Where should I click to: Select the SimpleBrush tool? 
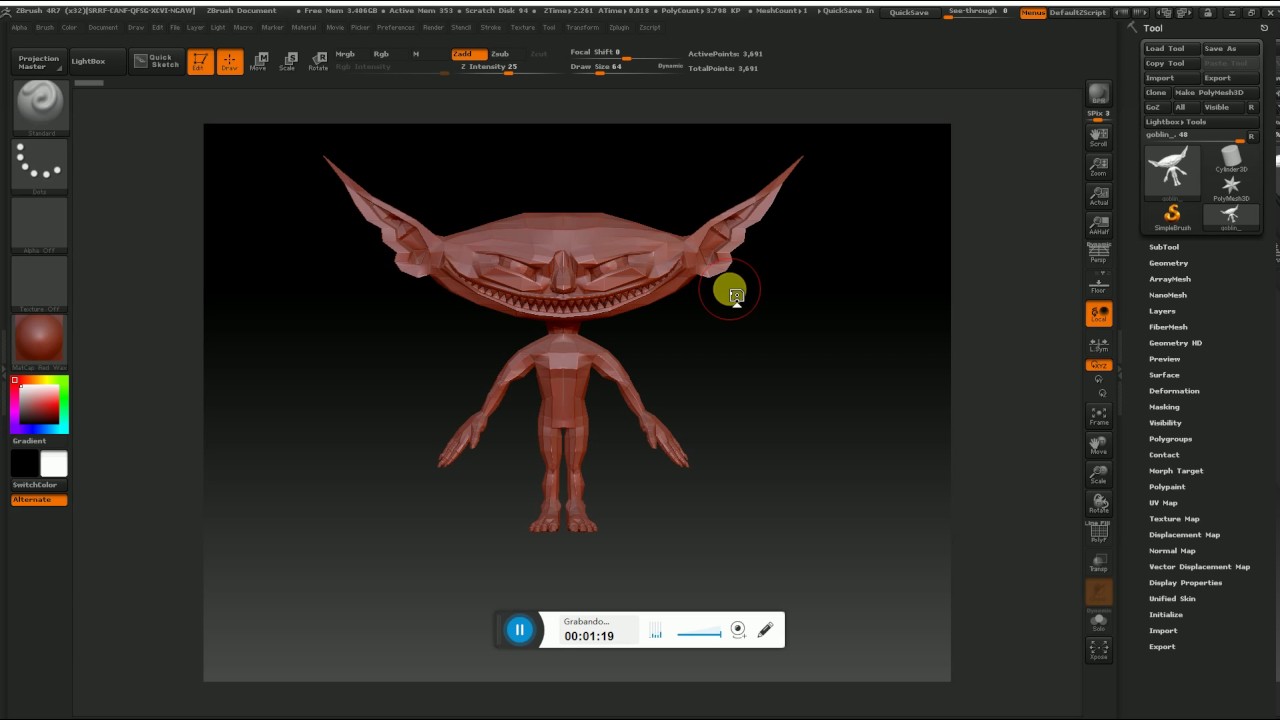[1172, 216]
